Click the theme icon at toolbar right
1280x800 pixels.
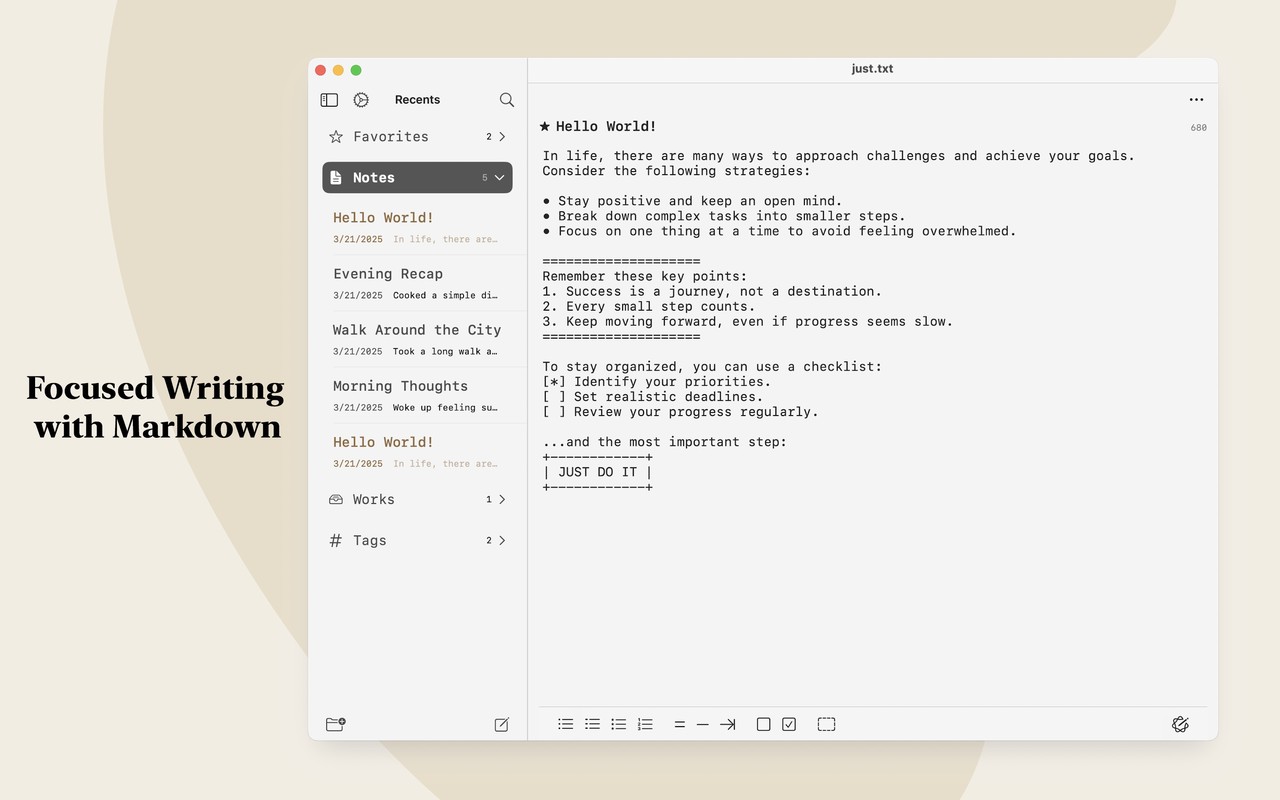pyautogui.click(x=1180, y=724)
